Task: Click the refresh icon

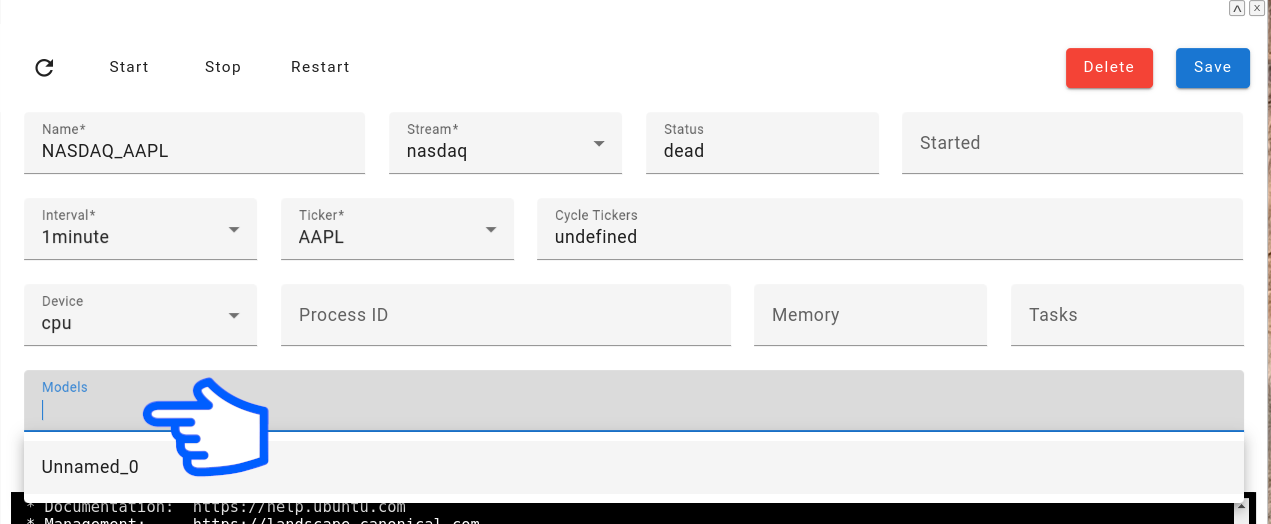Action: tap(44, 68)
